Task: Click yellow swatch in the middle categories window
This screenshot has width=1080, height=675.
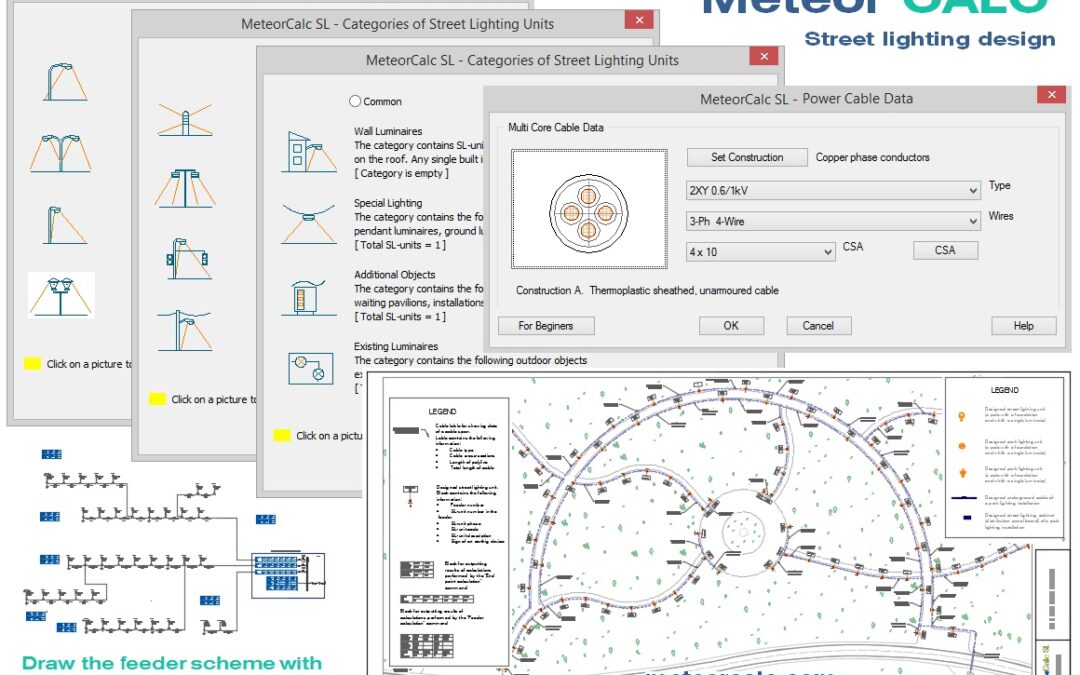Action: pyautogui.click(x=157, y=399)
